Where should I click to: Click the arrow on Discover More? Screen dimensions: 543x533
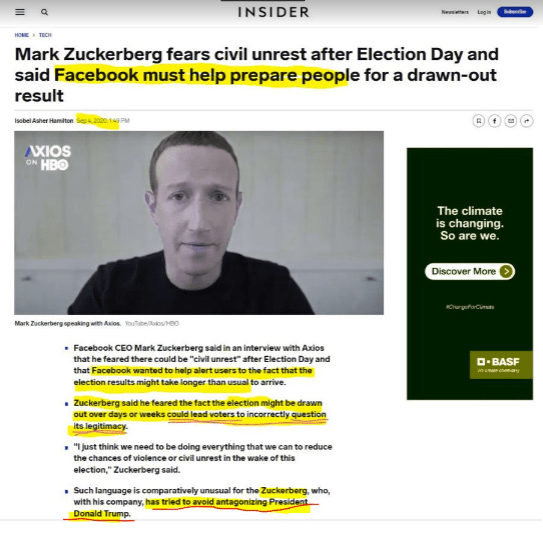pyautogui.click(x=506, y=271)
